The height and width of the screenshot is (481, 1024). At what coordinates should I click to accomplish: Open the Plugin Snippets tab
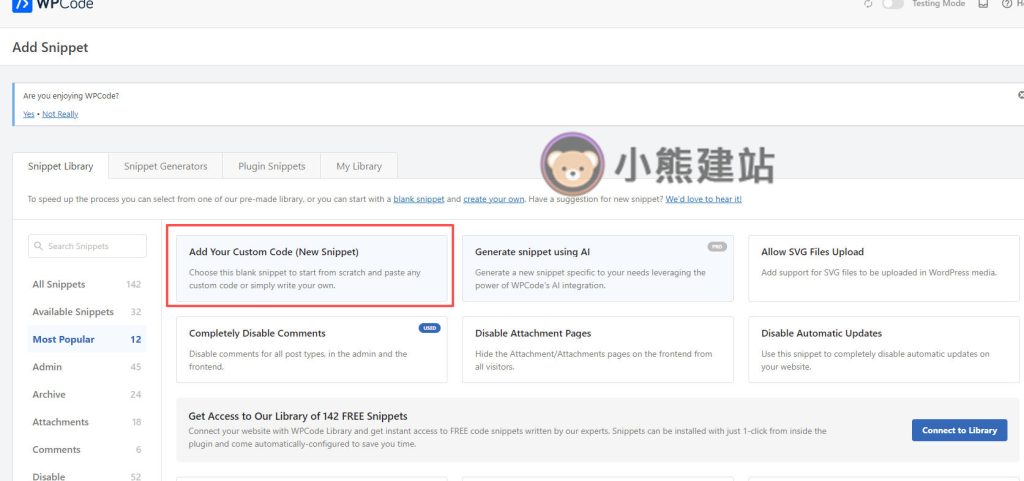272,166
